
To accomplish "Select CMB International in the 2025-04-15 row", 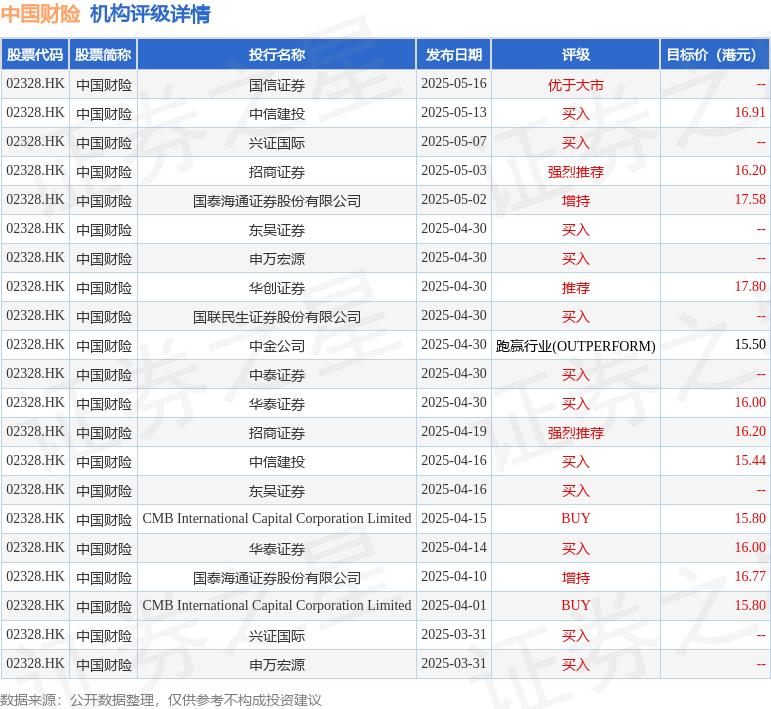I will click(x=277, y=519).
